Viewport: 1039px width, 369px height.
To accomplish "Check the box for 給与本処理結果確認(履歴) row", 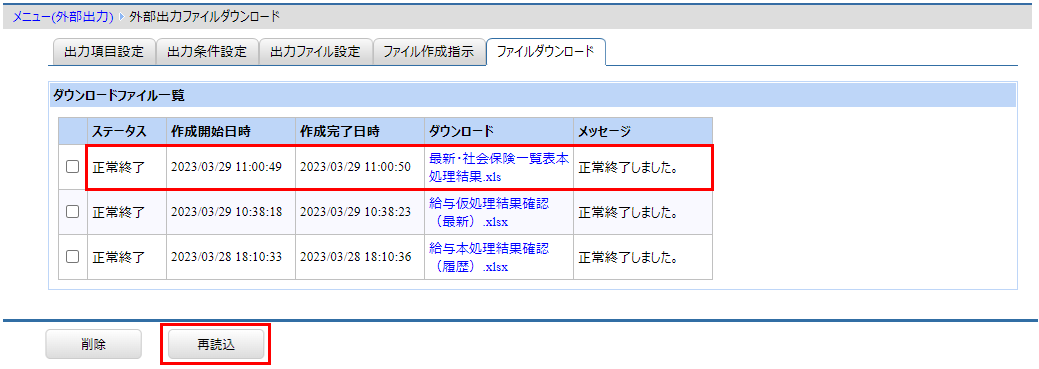I will pos(73,256).
